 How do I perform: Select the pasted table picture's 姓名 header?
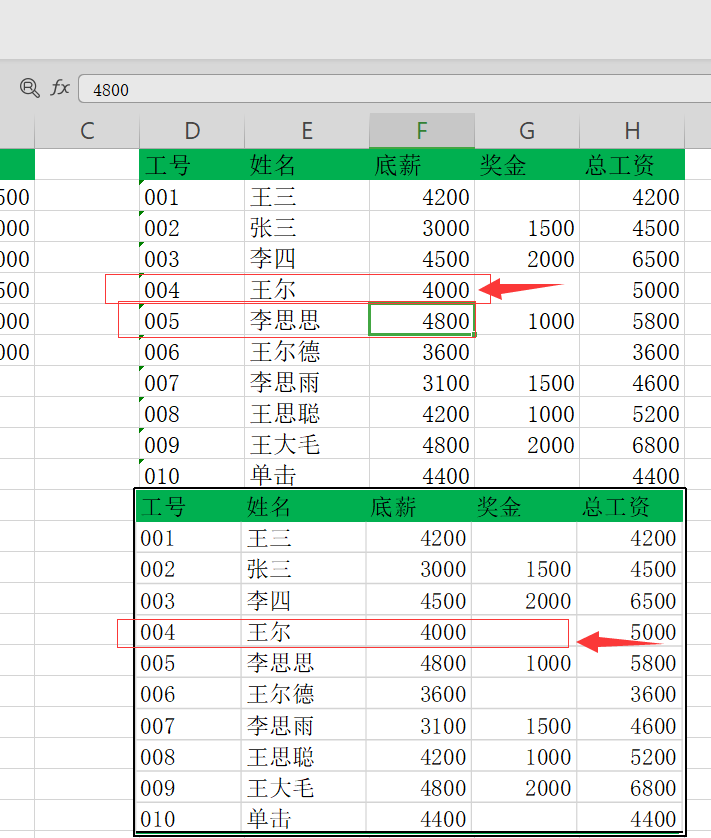coord(270,507)
